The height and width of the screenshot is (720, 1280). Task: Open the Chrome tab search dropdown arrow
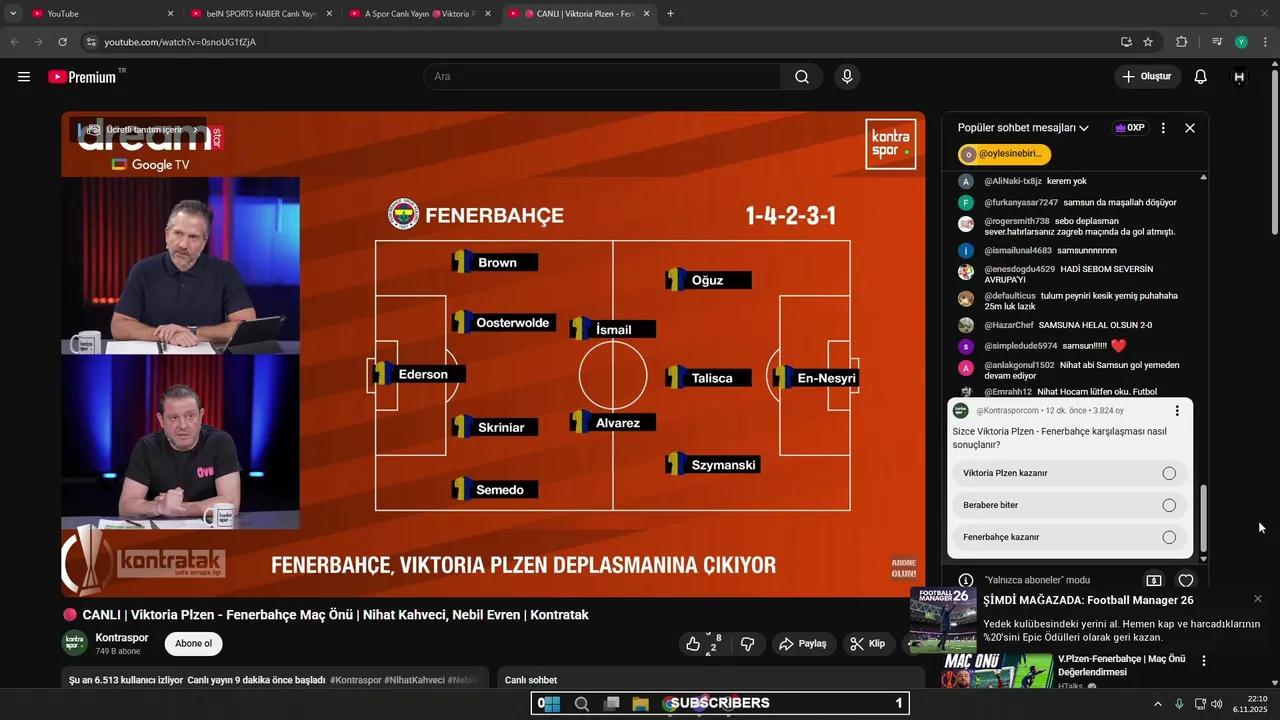pyautogui.click(x=13, y=14)
